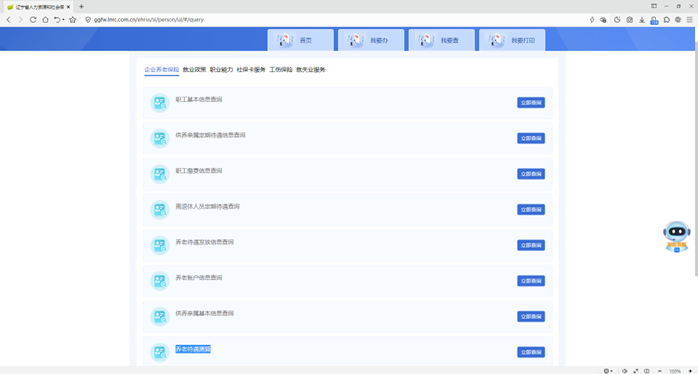Open dropdown arrow beside the undo button
698x374 pixels.
pos(63,20)
